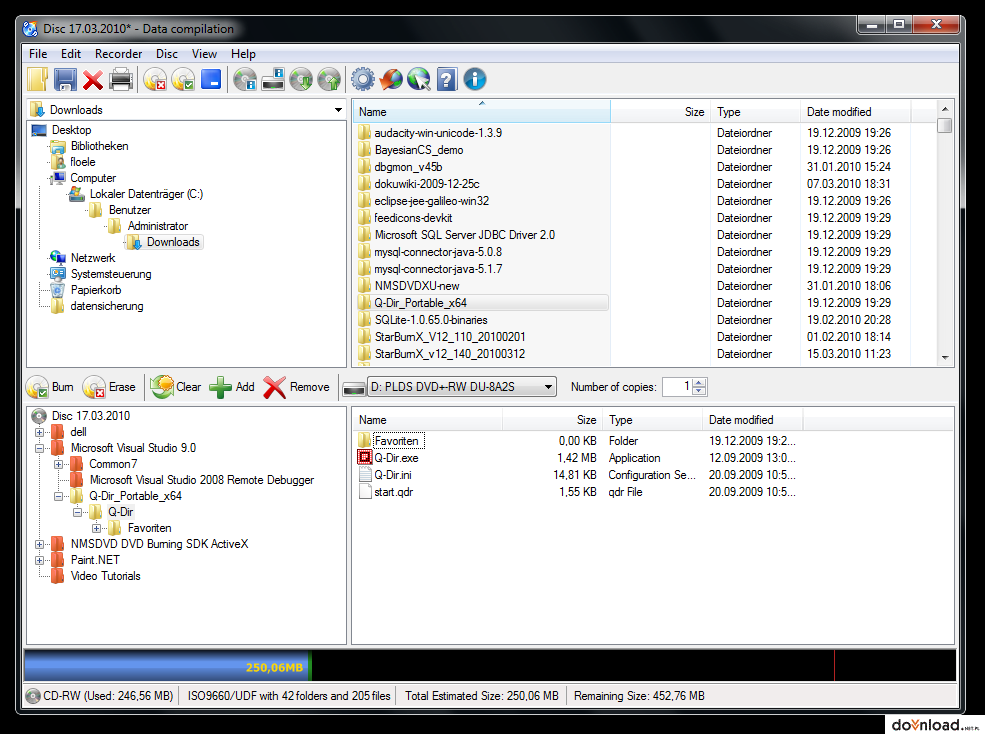Sort upper file list by Name column

(481, 112)
